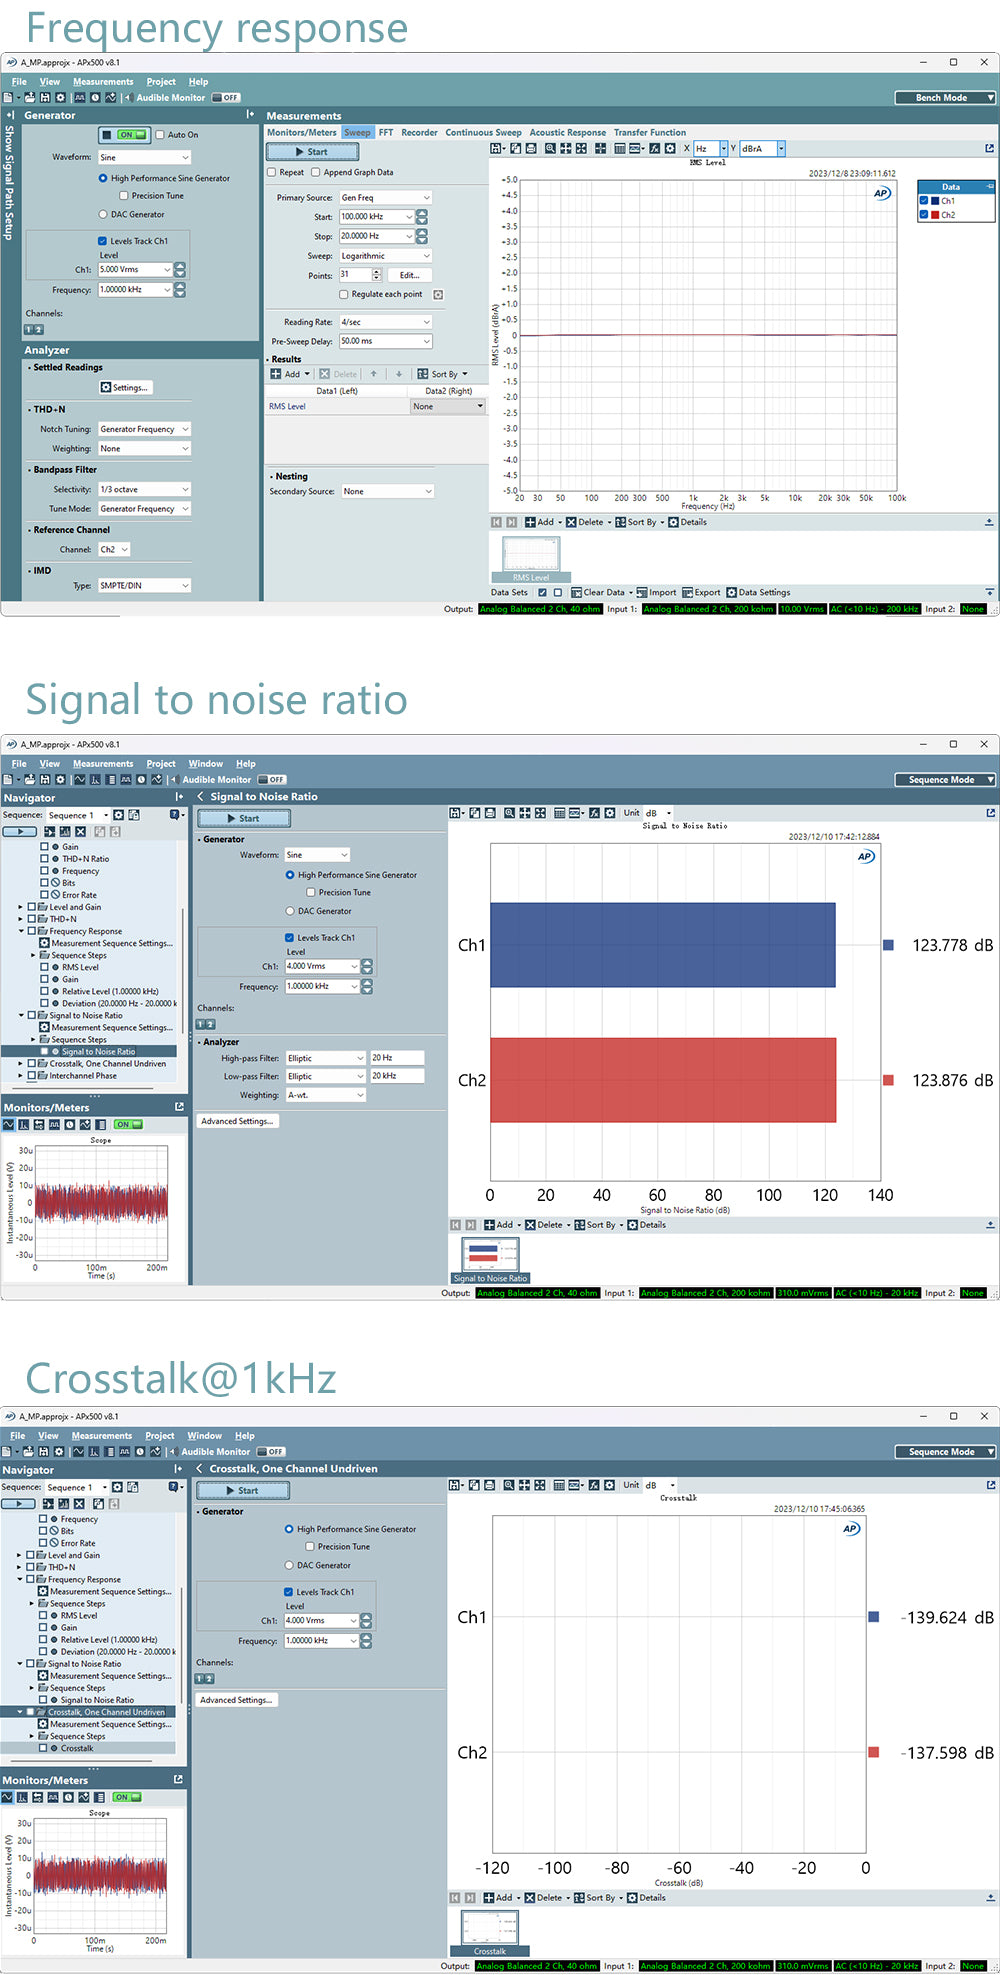The height and width of the screenshot is (1975, 1000).
Task: Click the Edit... button next to Points
Action: point(410,275)
